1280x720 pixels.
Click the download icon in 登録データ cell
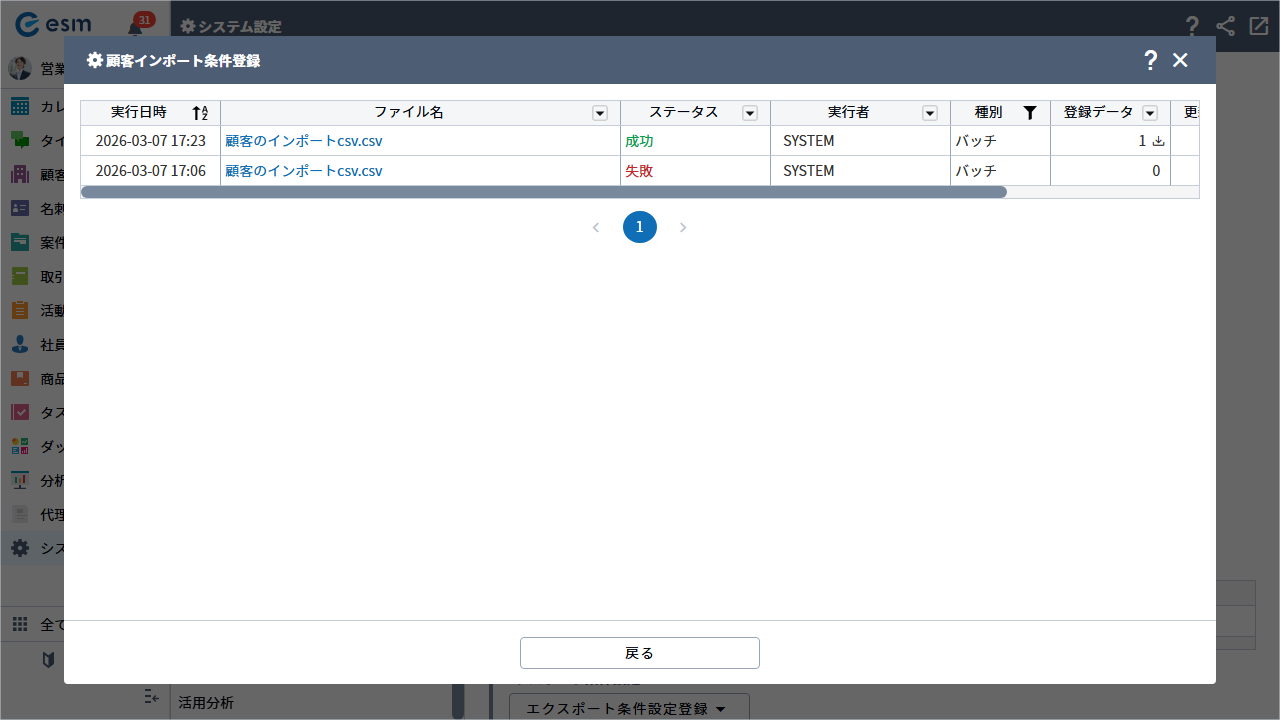pos(1159,141)
